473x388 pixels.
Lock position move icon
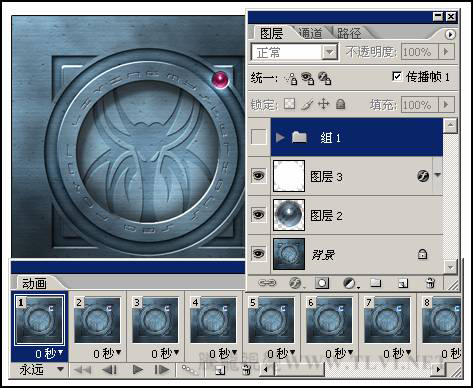[323, 104]
